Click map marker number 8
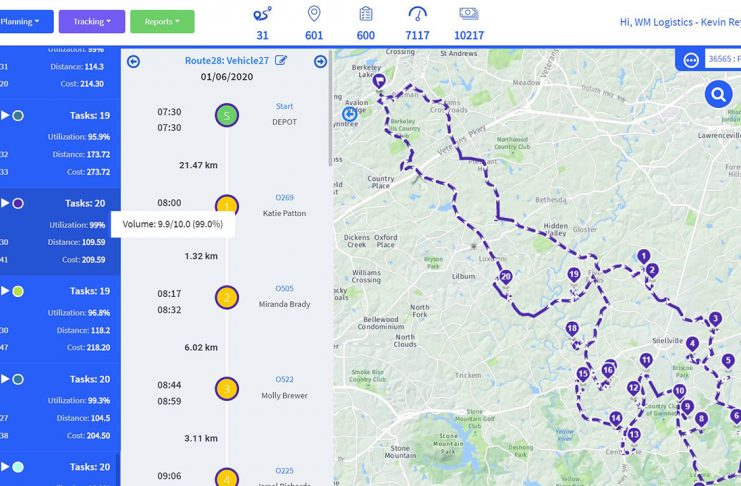 click(x=701, y=419)
